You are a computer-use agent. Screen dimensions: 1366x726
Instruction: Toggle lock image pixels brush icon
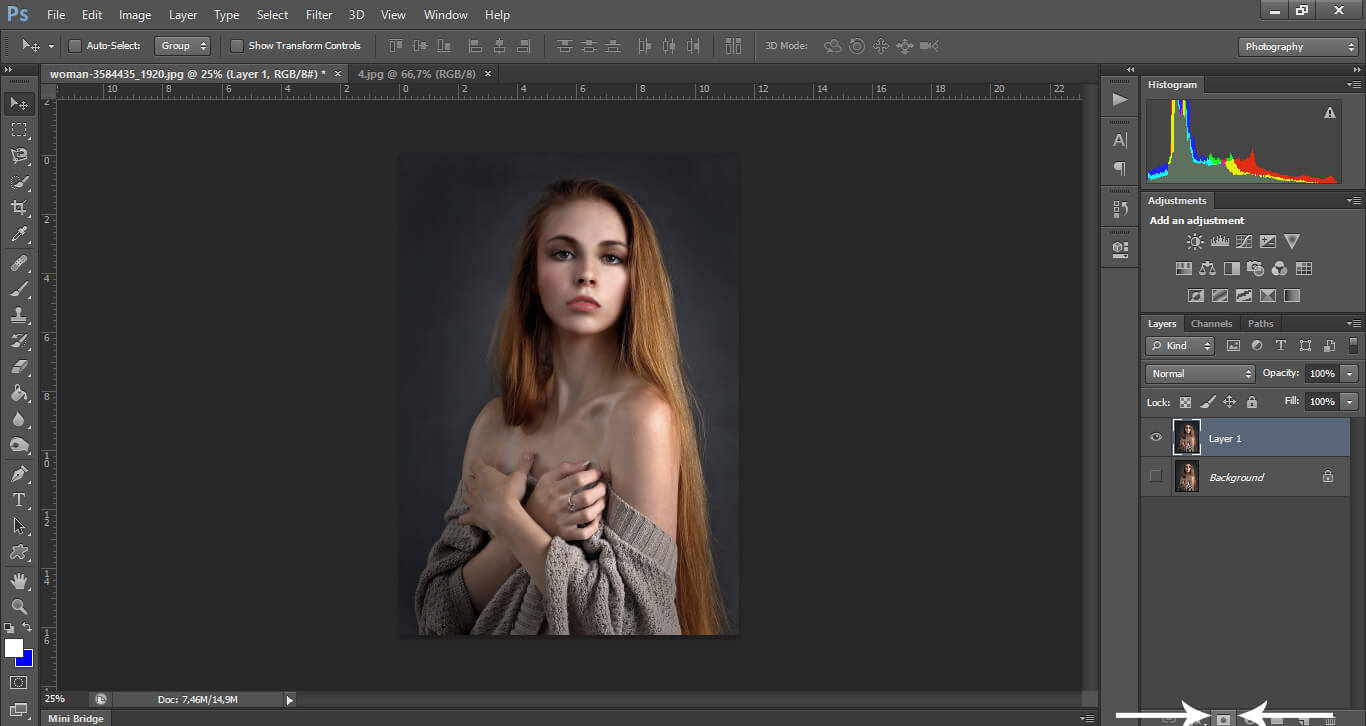click(x=1207, y=402)
